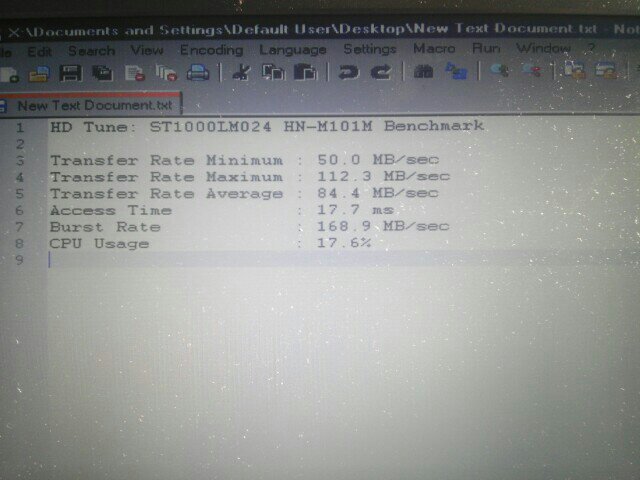Open the ? help menu
The width and height of the screenshot is (640, 480).
[591, 47]
